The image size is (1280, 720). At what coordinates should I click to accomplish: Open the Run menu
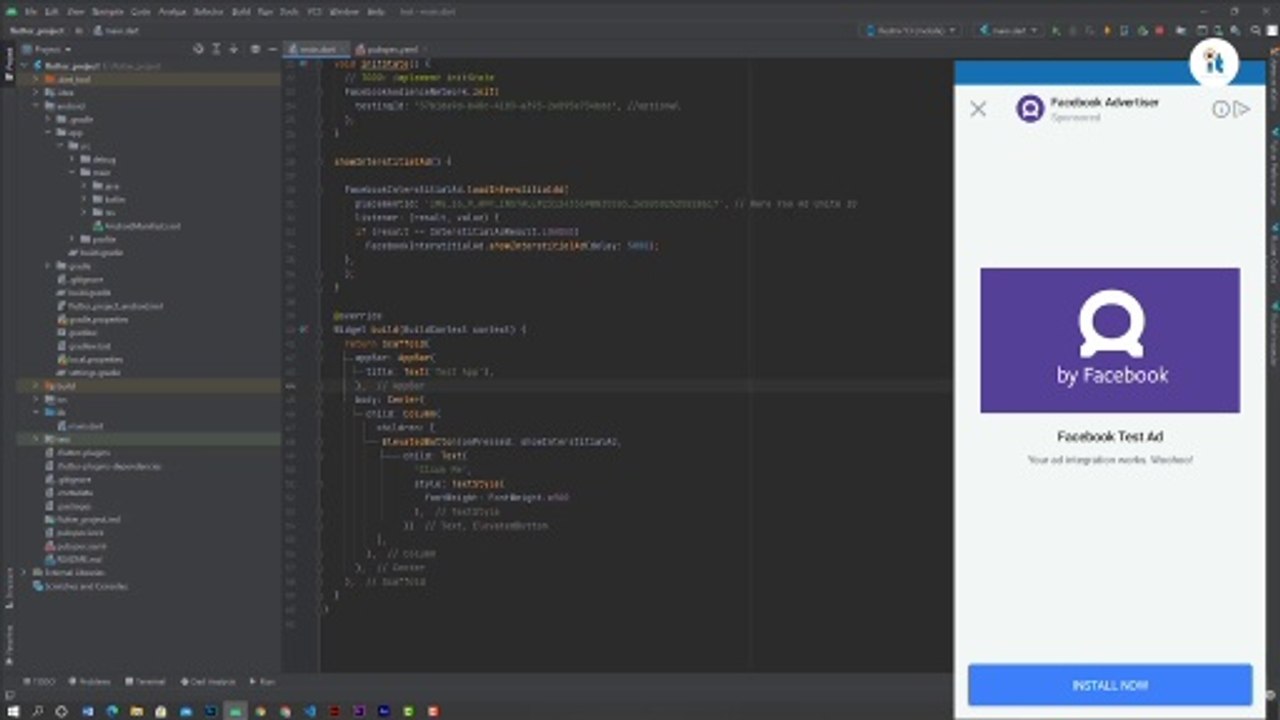pyautogui.click(x=265, y=12)
